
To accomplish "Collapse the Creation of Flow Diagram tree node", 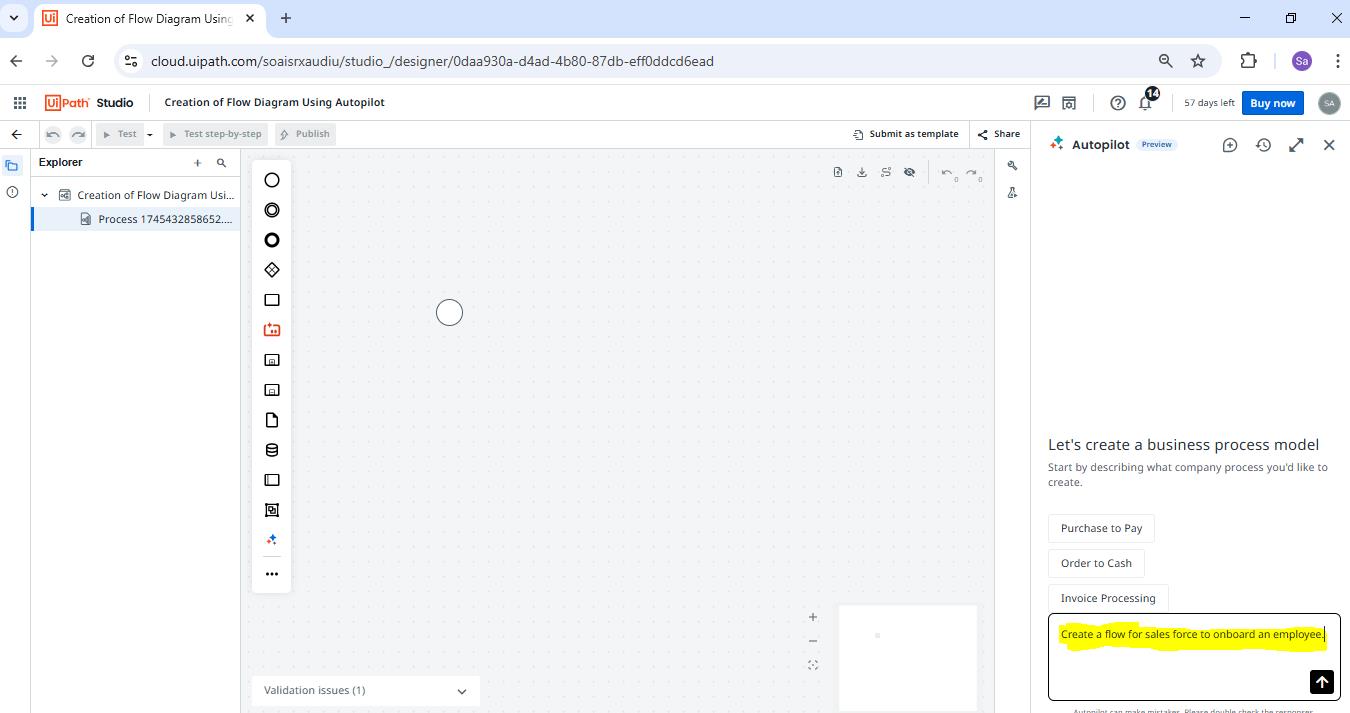I will 43,194.
